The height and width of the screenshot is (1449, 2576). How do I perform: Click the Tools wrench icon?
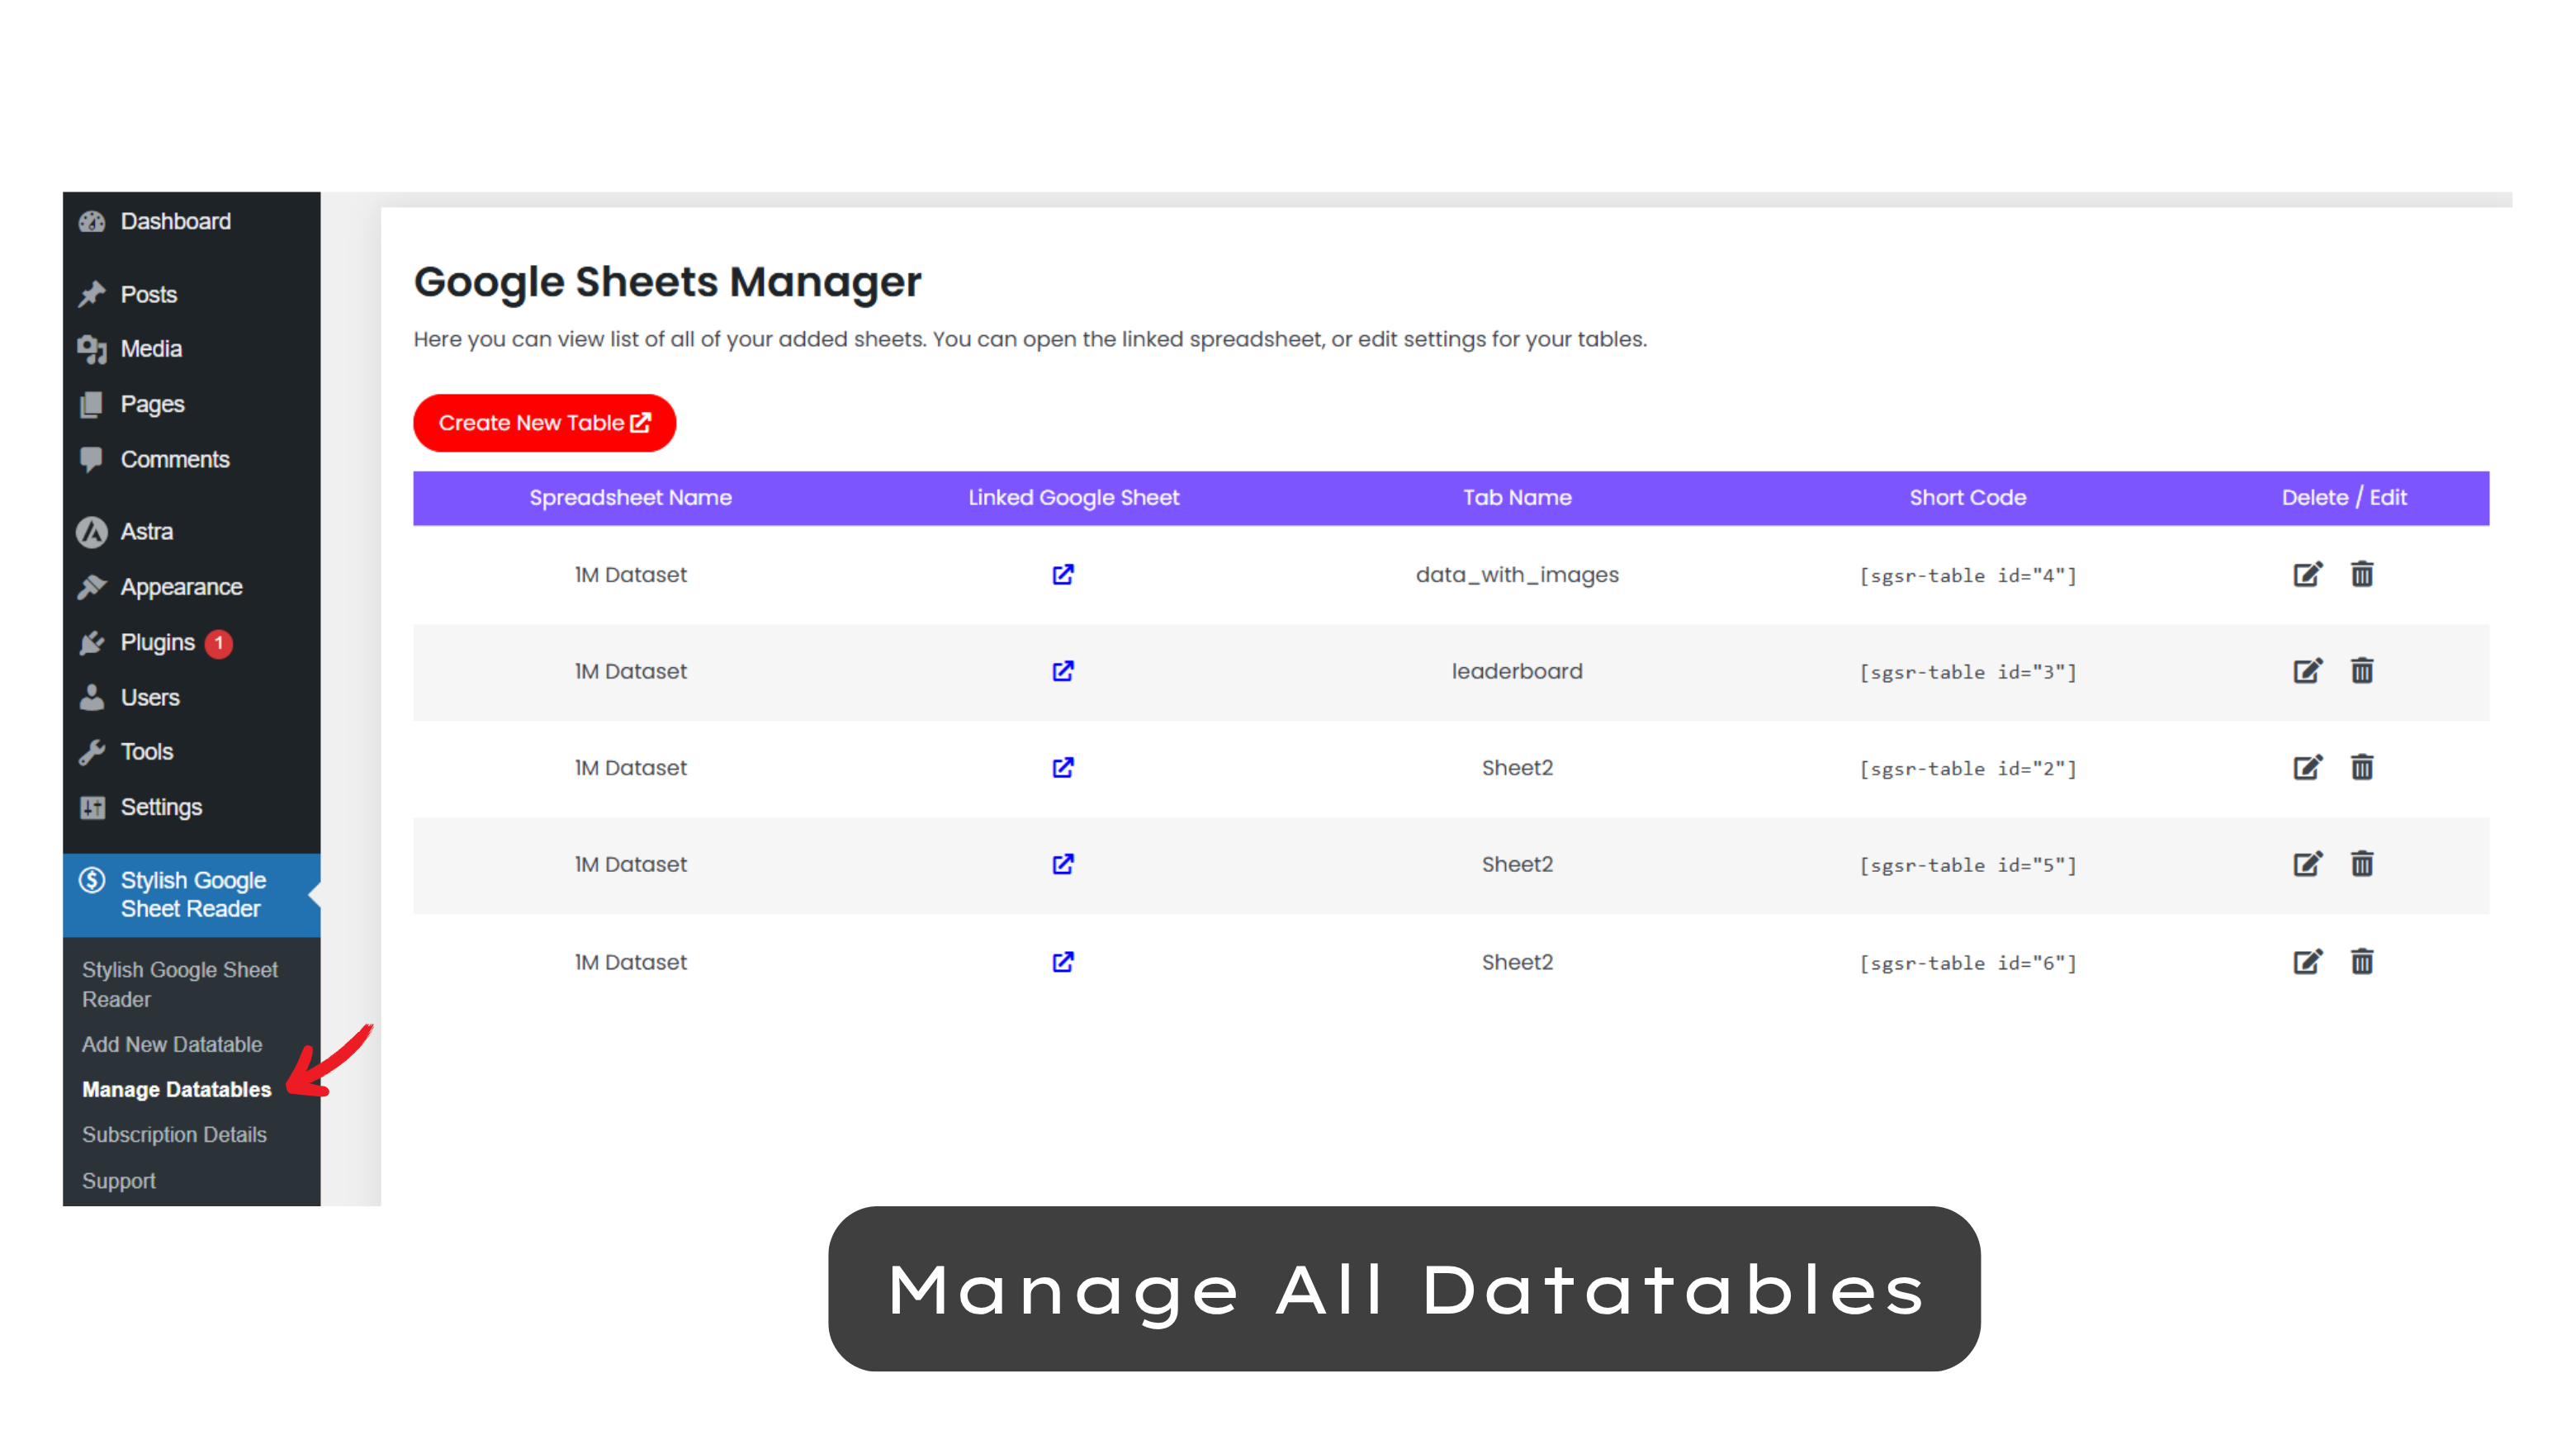pyautogui.click(x=92, y=752)
